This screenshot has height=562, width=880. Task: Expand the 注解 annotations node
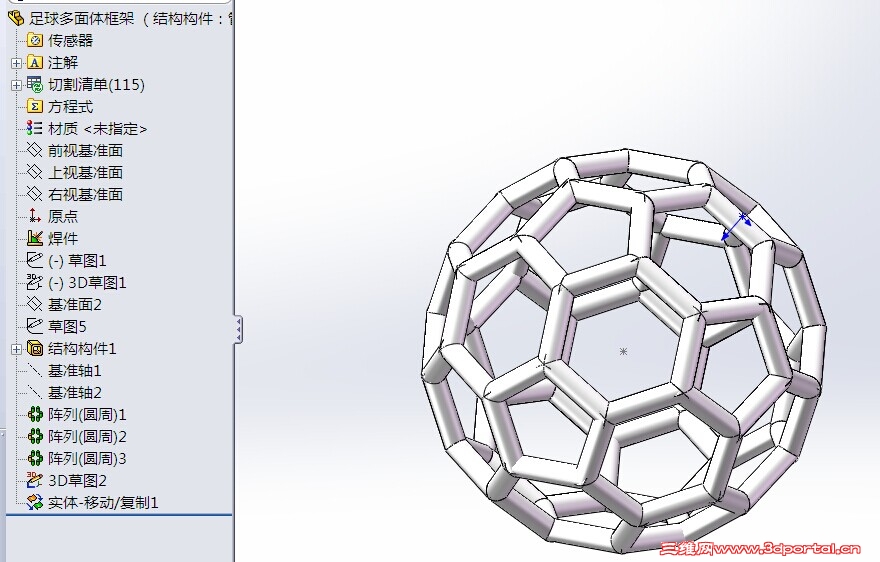(x=16, y=63)
